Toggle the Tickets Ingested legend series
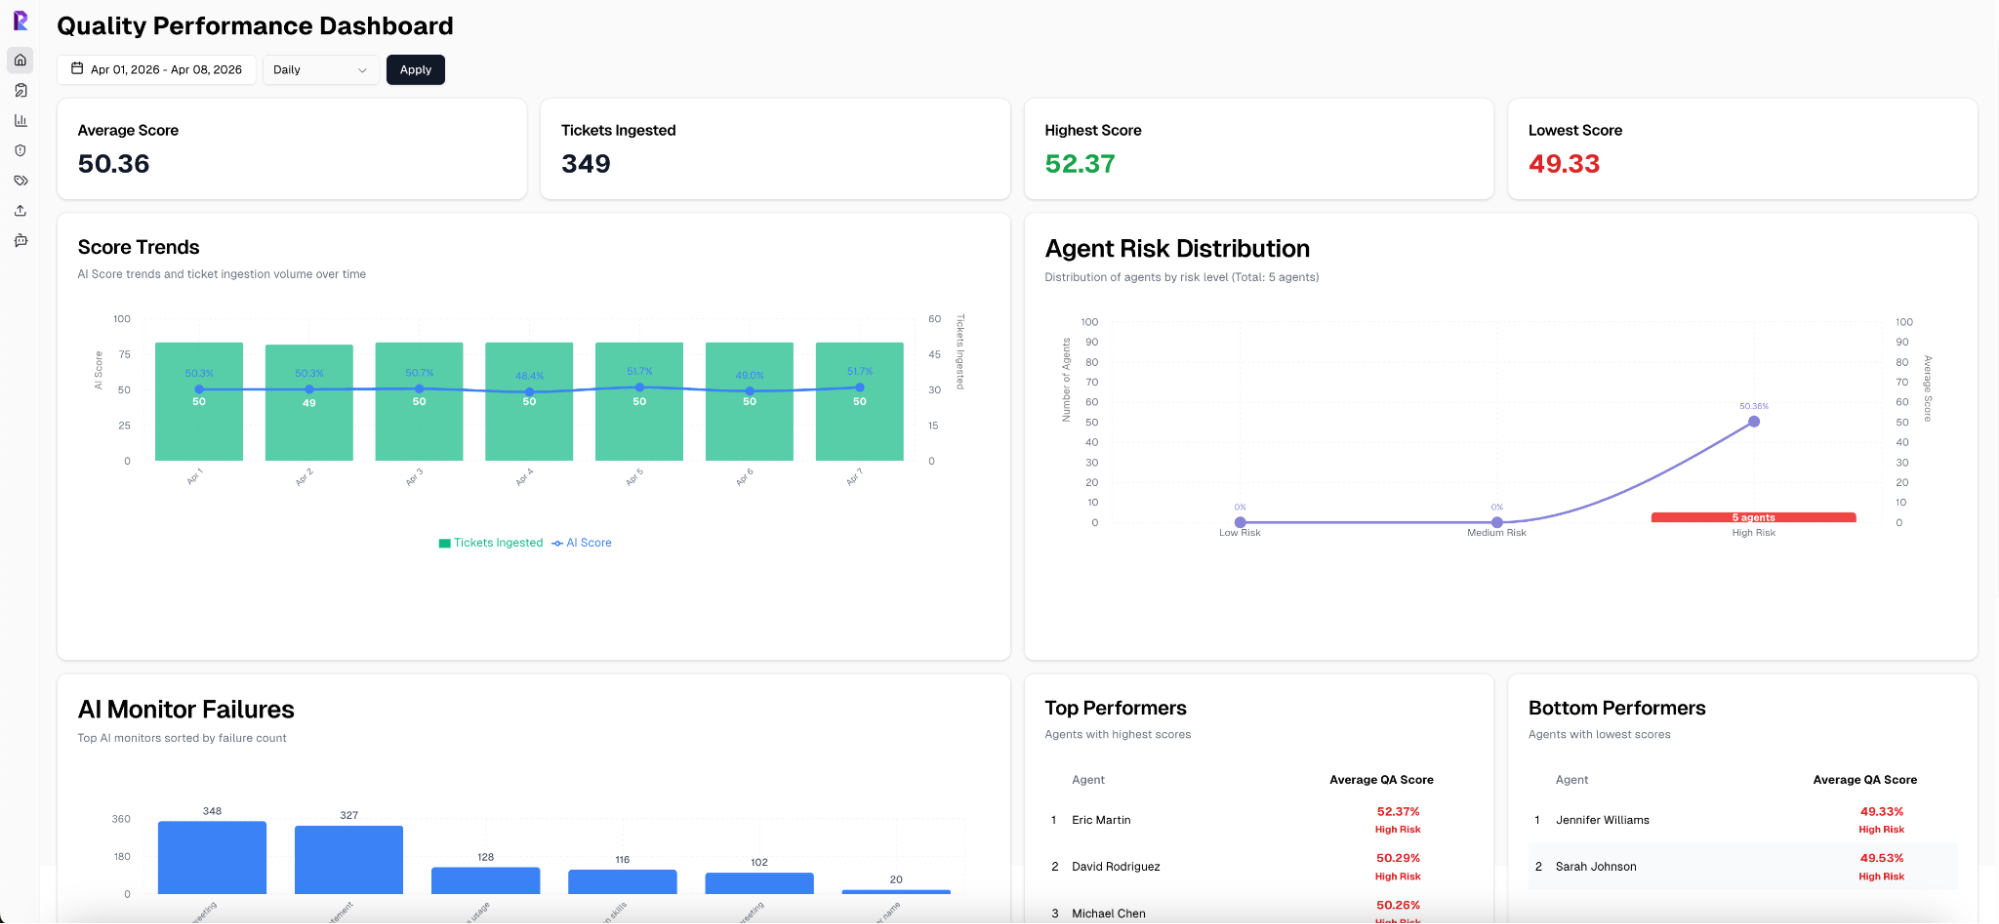The height and width of the screenshot is (924, 1999). (490, 543)
